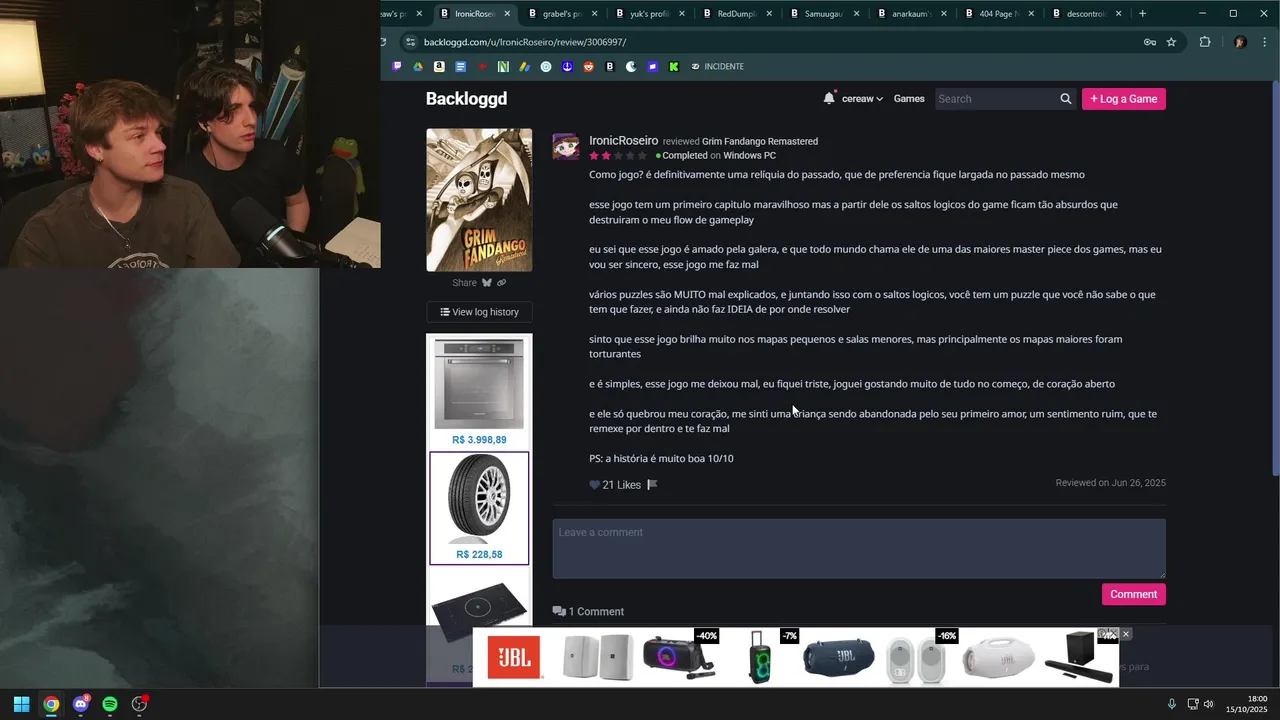Open Grim Fandango Remastered cover image
The height and width of the screenshot is (720, 1280).
tap(479, 200)
